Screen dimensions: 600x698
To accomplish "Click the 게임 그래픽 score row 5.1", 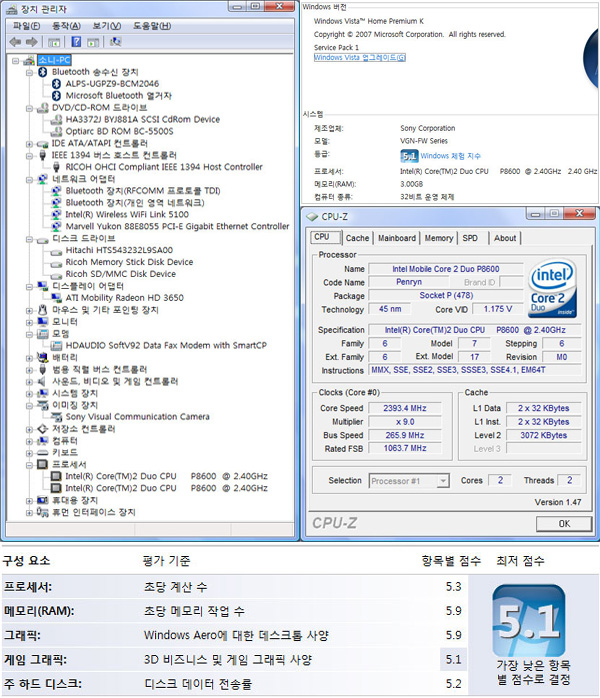I will (235, 660).
